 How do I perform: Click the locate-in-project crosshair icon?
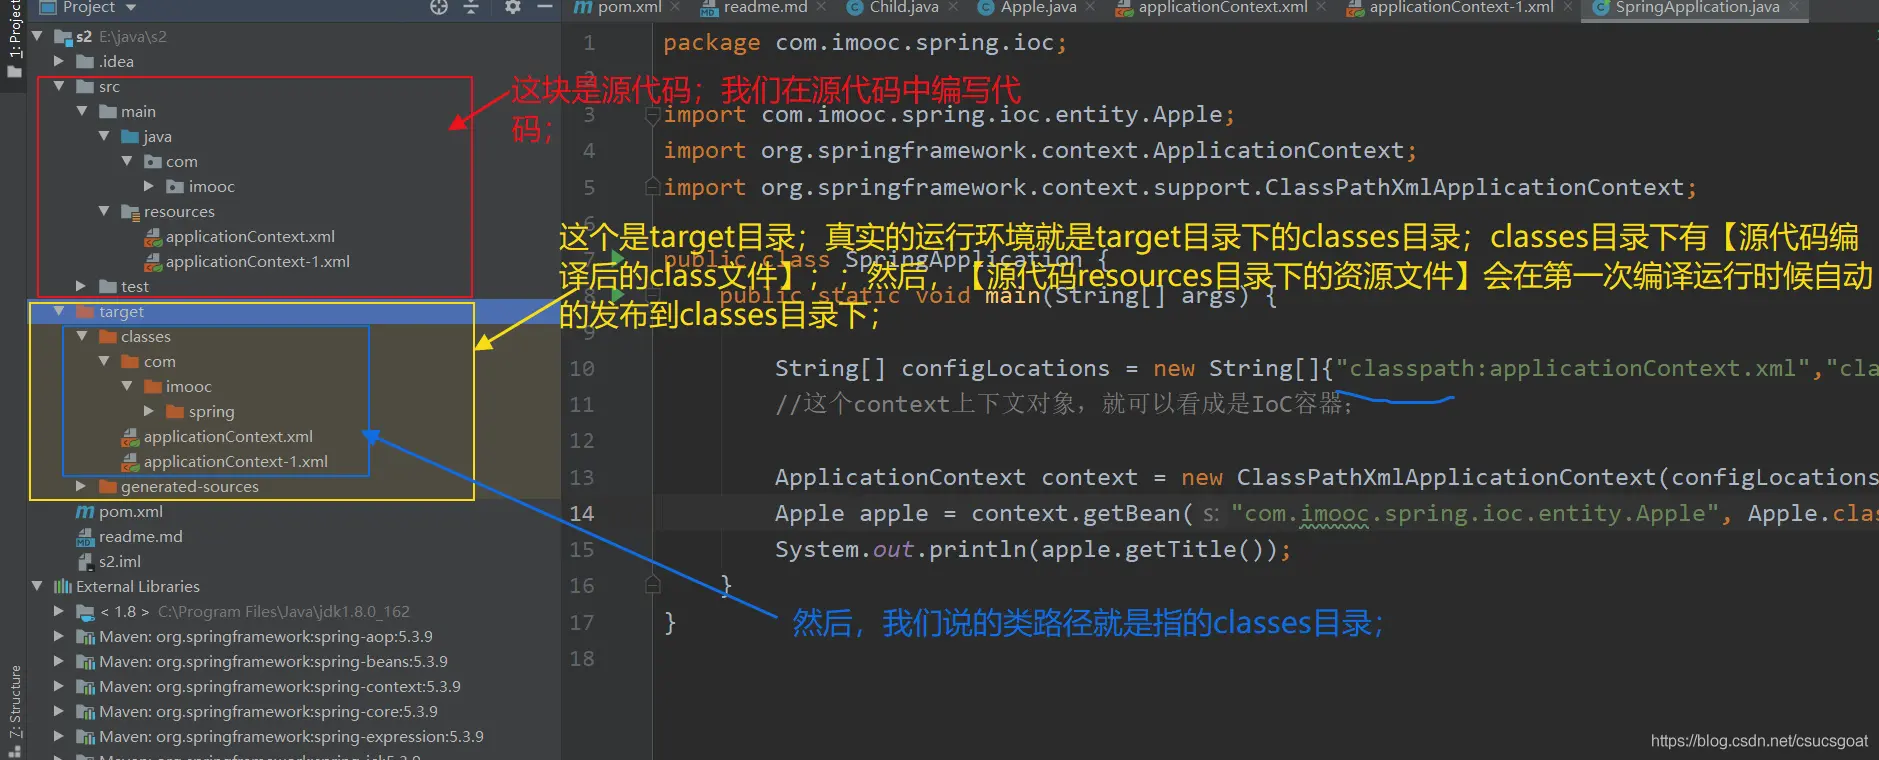(x=439, y=7)
